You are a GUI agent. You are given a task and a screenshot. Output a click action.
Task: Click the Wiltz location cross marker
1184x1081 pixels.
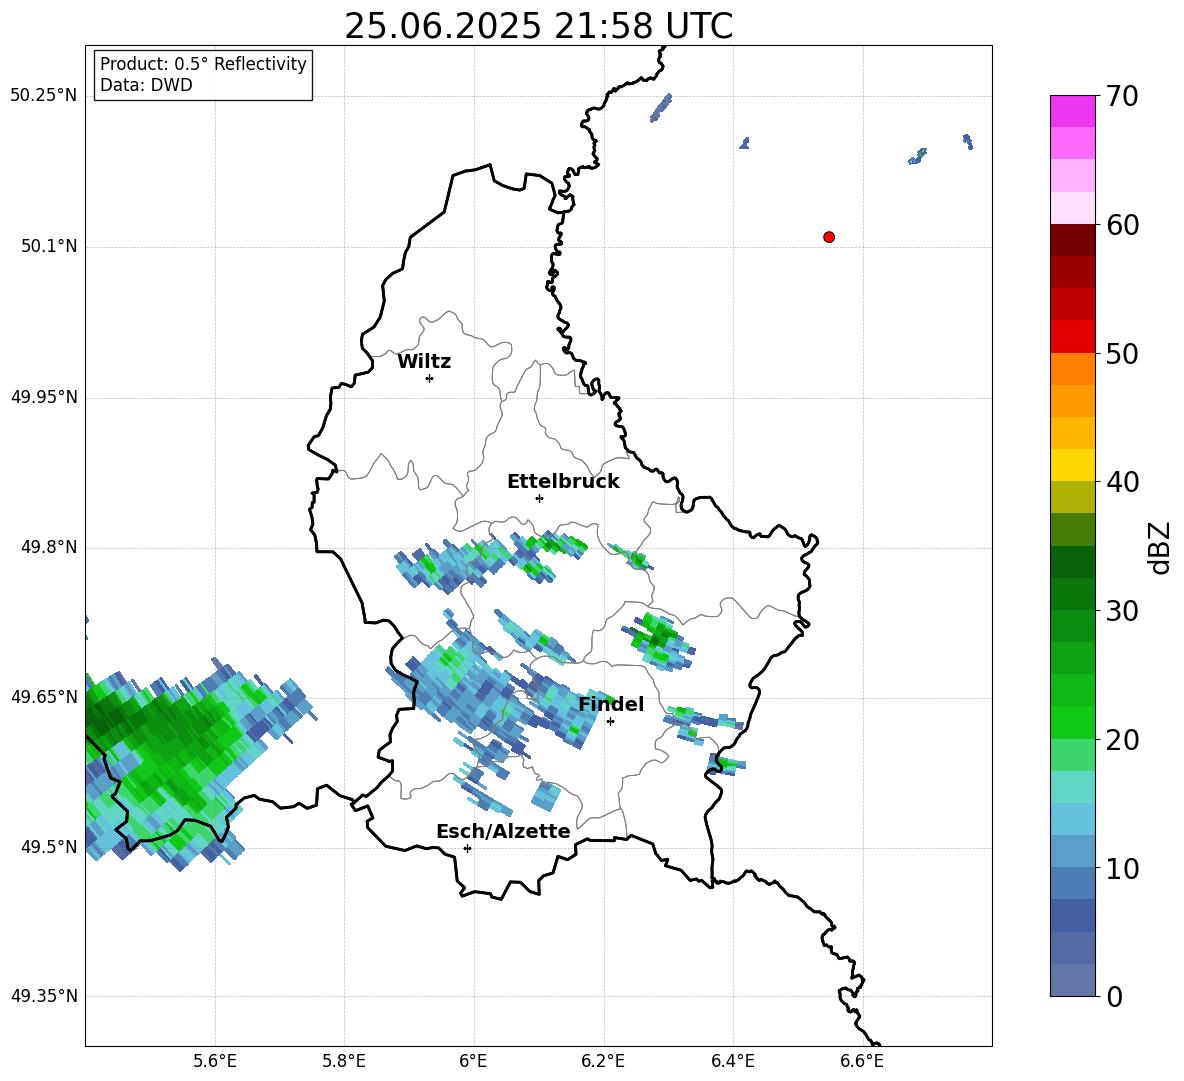pos(429,378)
